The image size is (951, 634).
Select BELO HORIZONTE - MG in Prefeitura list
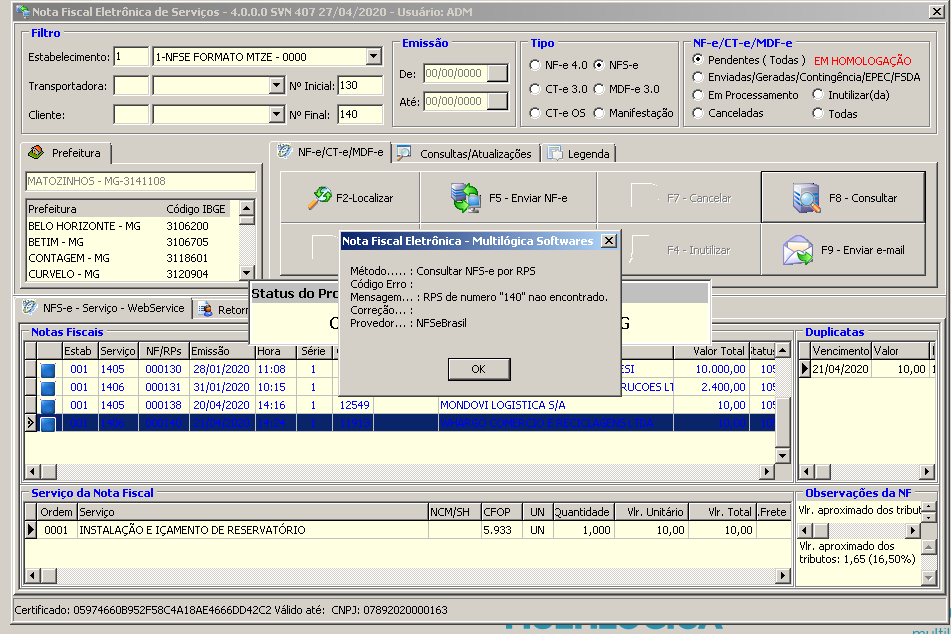[132, 226]
